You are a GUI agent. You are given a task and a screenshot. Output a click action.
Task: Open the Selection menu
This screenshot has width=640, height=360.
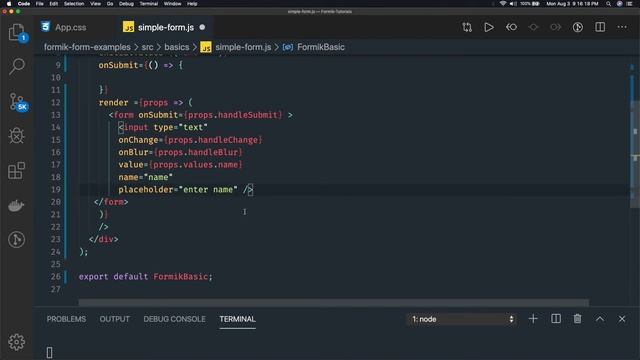click(74, 4)
